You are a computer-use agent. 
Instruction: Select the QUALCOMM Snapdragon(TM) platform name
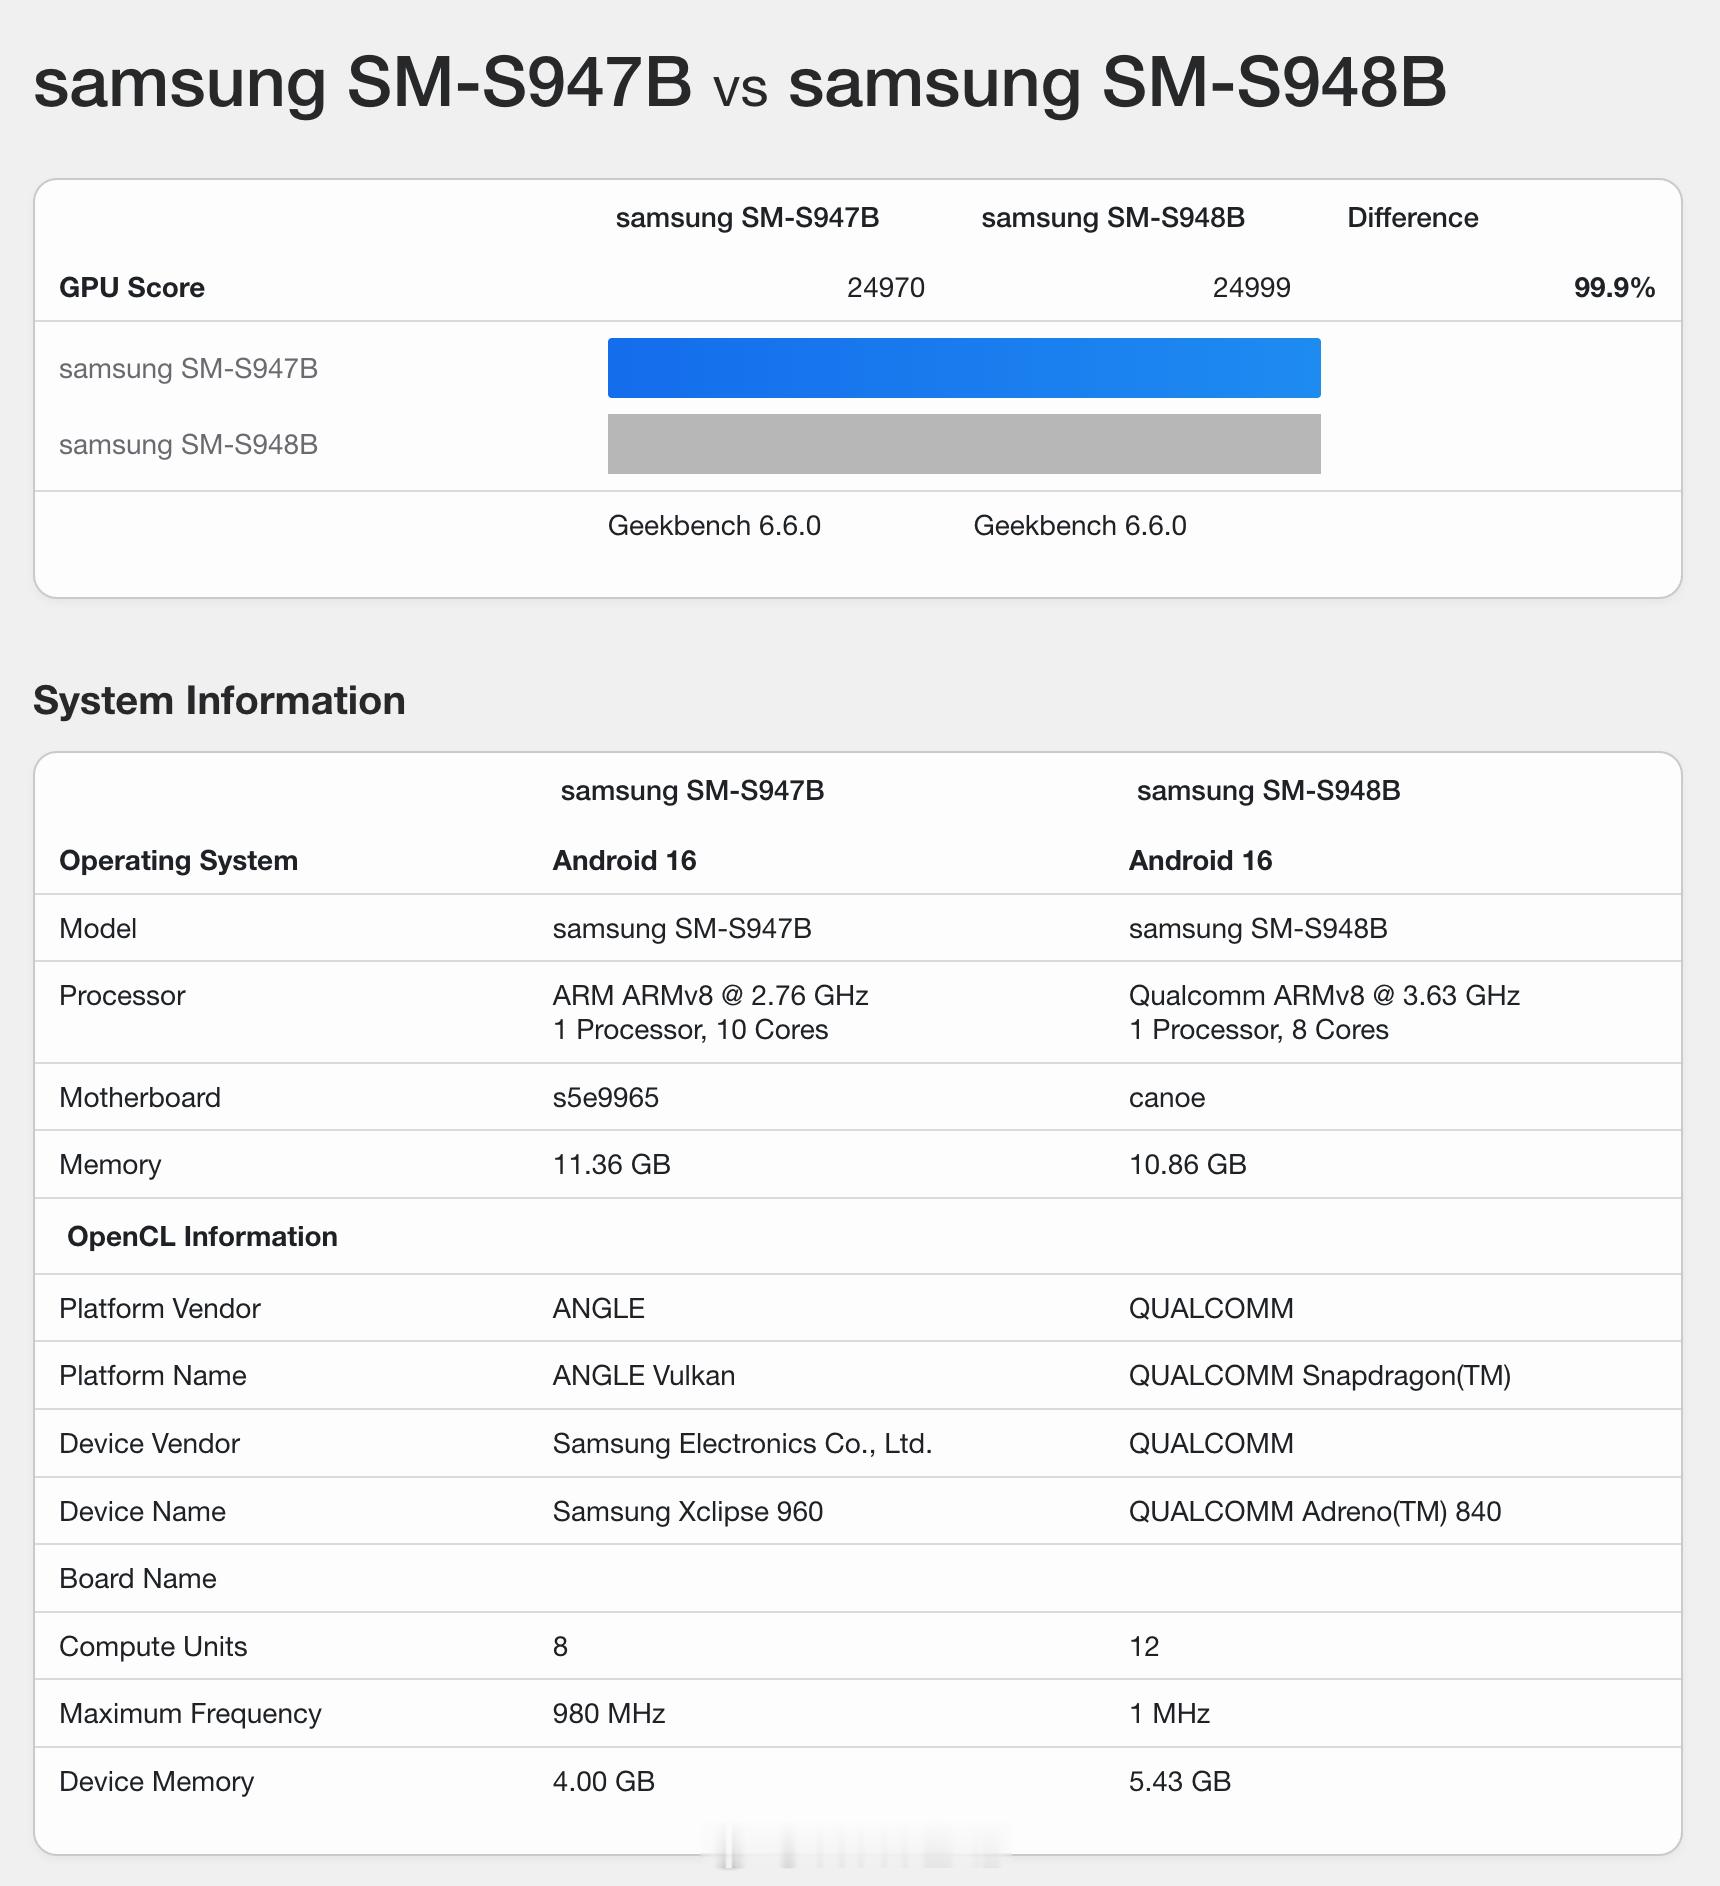pos(1320,1376)
